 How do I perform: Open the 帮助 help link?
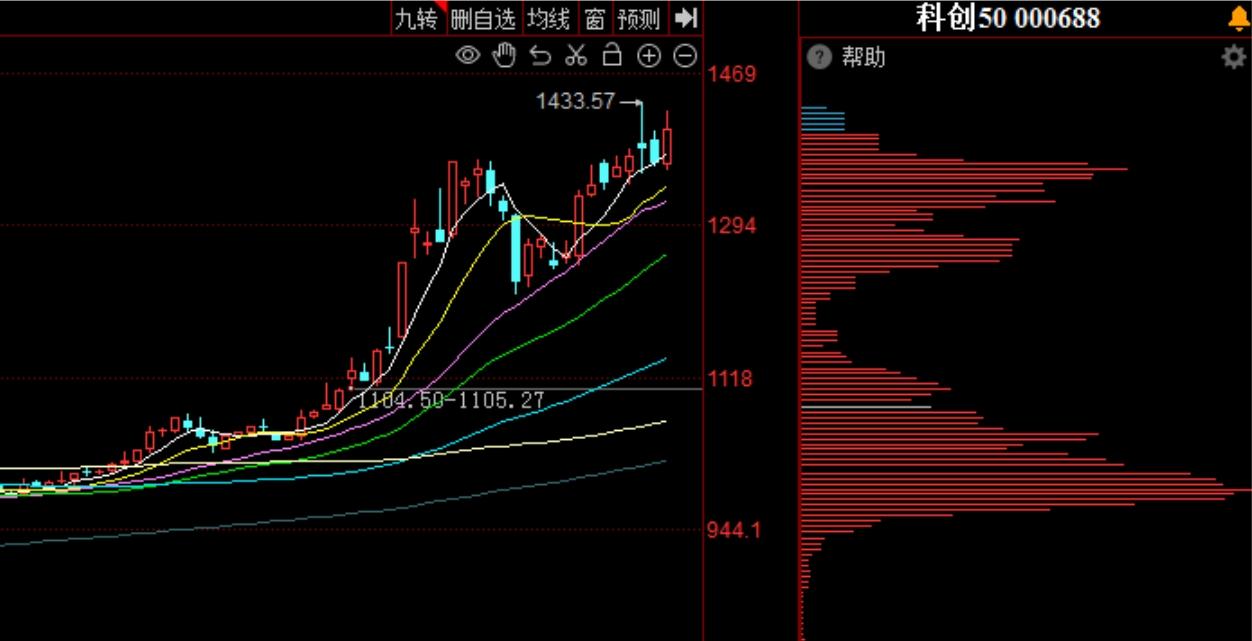863,57
